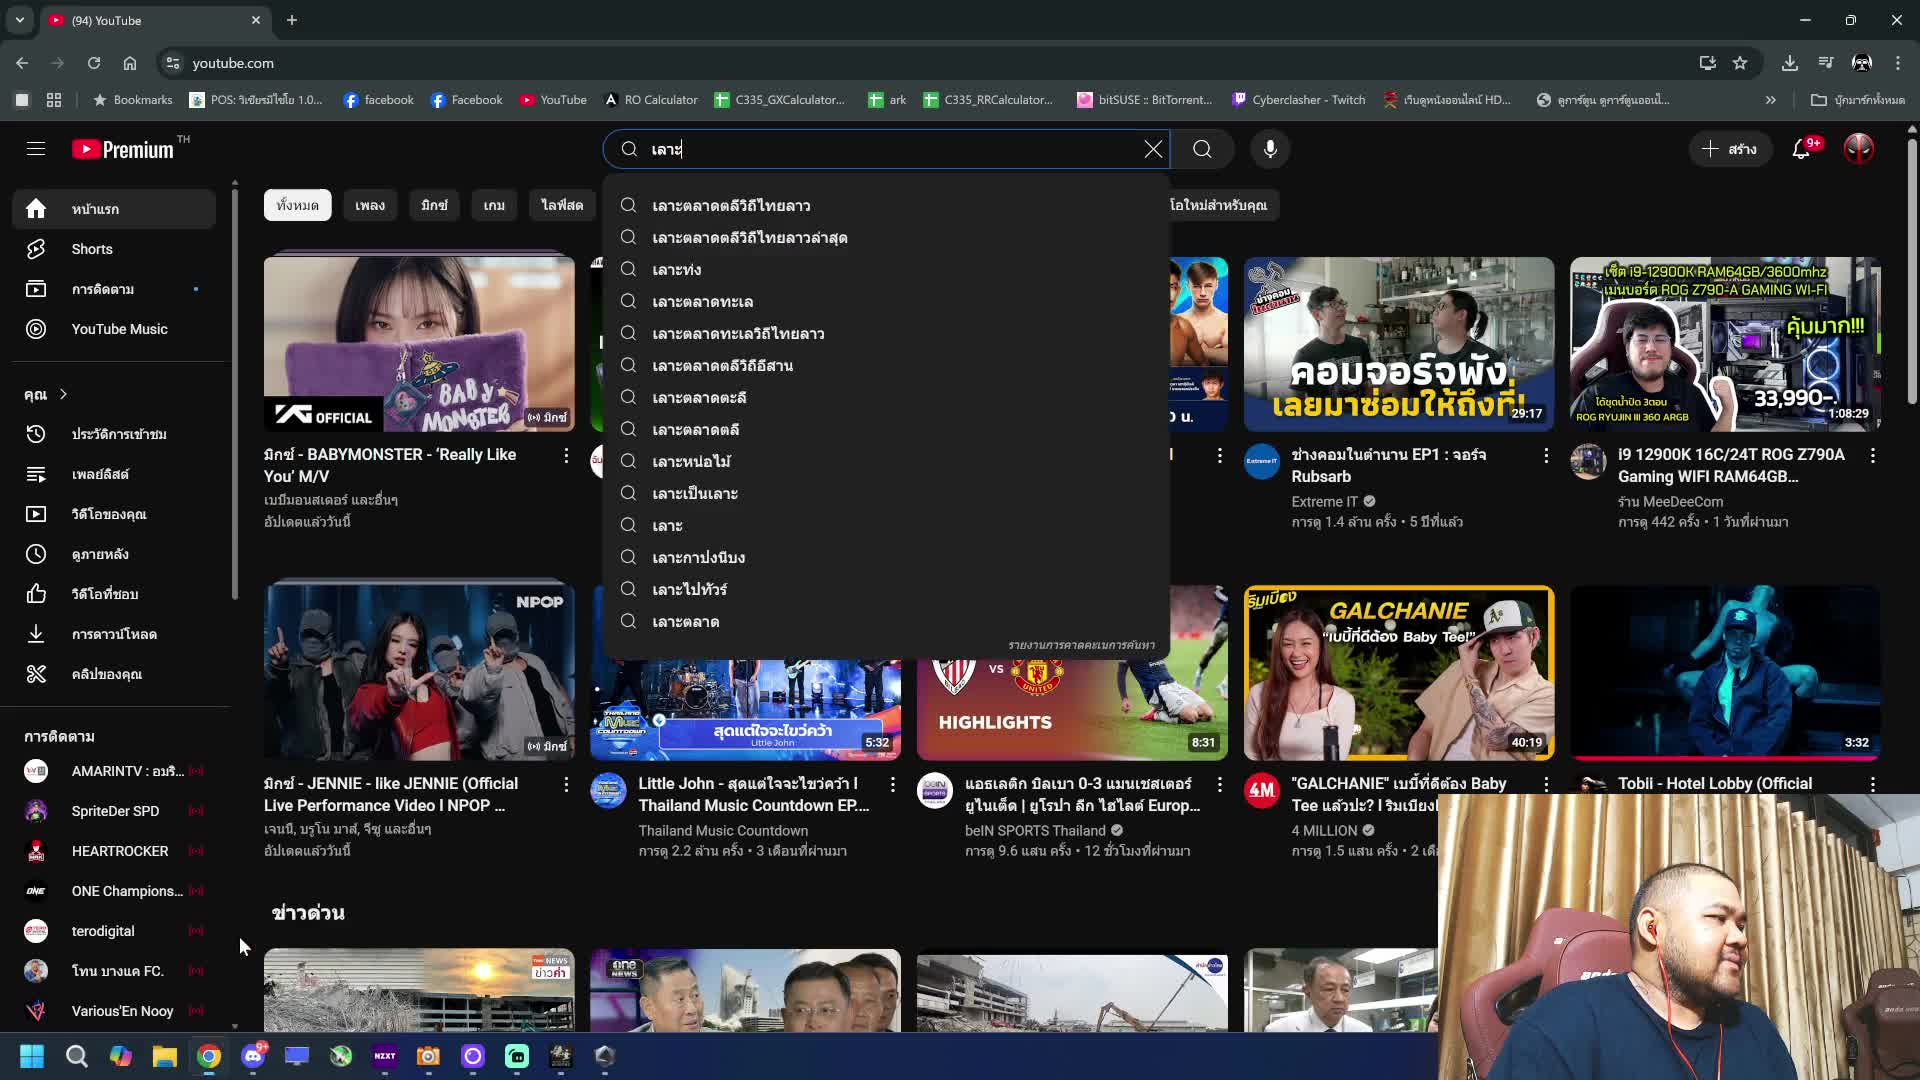Open playlists (เพลย์ลิสต์)

click(114, 474)
